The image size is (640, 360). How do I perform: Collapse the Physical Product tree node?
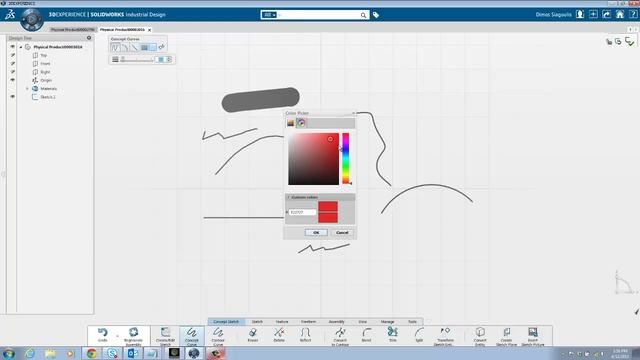coord(21,47)
